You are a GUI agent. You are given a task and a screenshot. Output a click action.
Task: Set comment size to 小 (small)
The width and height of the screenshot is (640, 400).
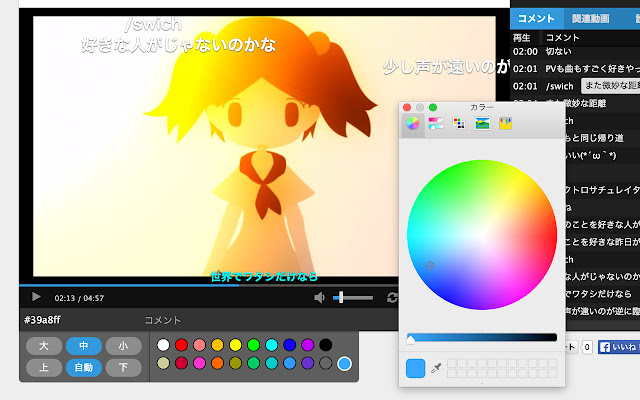[124, 346]
